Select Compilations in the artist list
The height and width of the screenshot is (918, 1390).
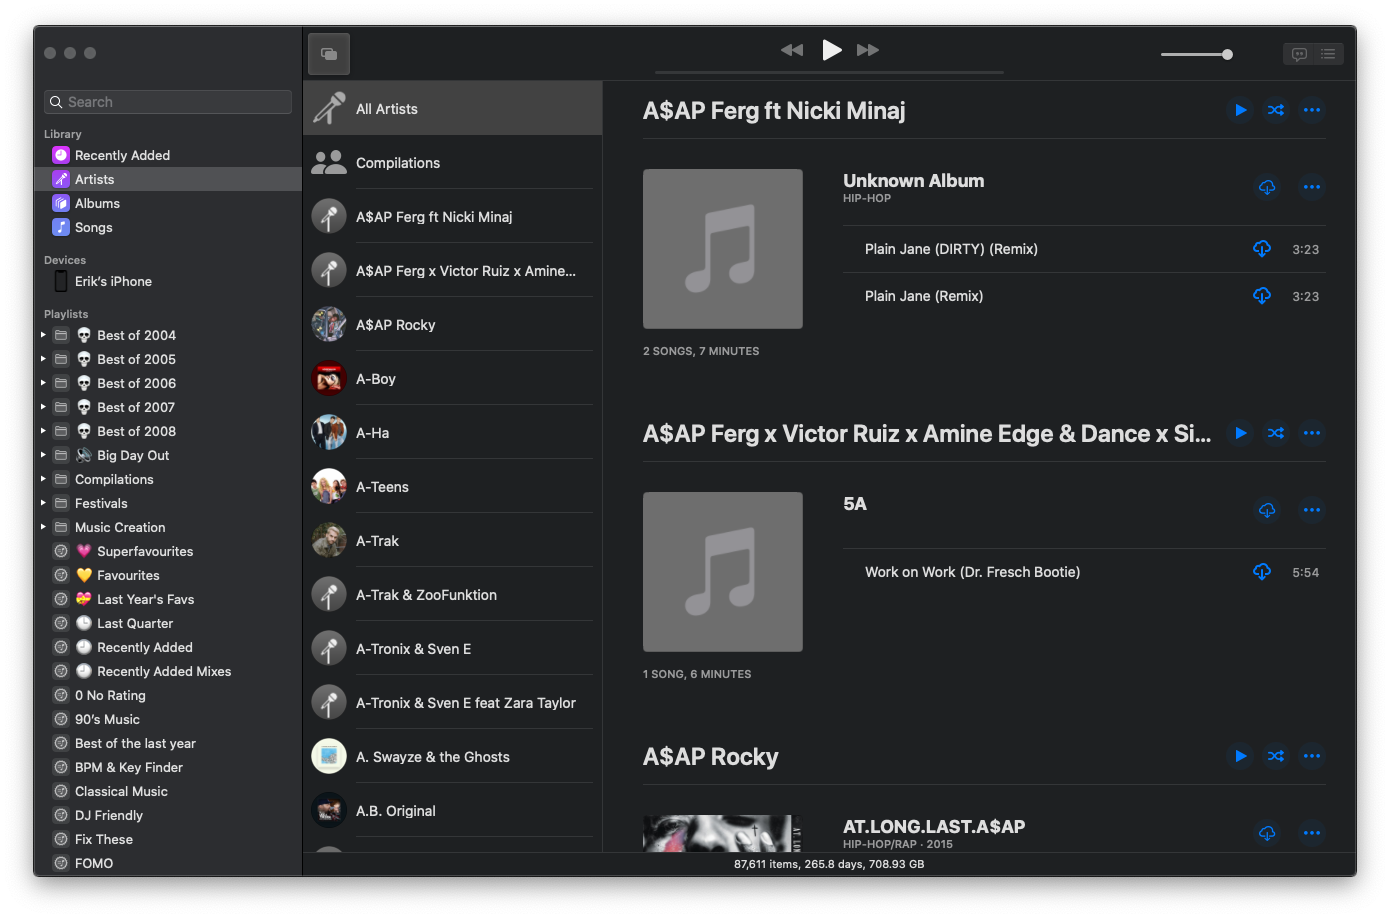tap(452, 163)
